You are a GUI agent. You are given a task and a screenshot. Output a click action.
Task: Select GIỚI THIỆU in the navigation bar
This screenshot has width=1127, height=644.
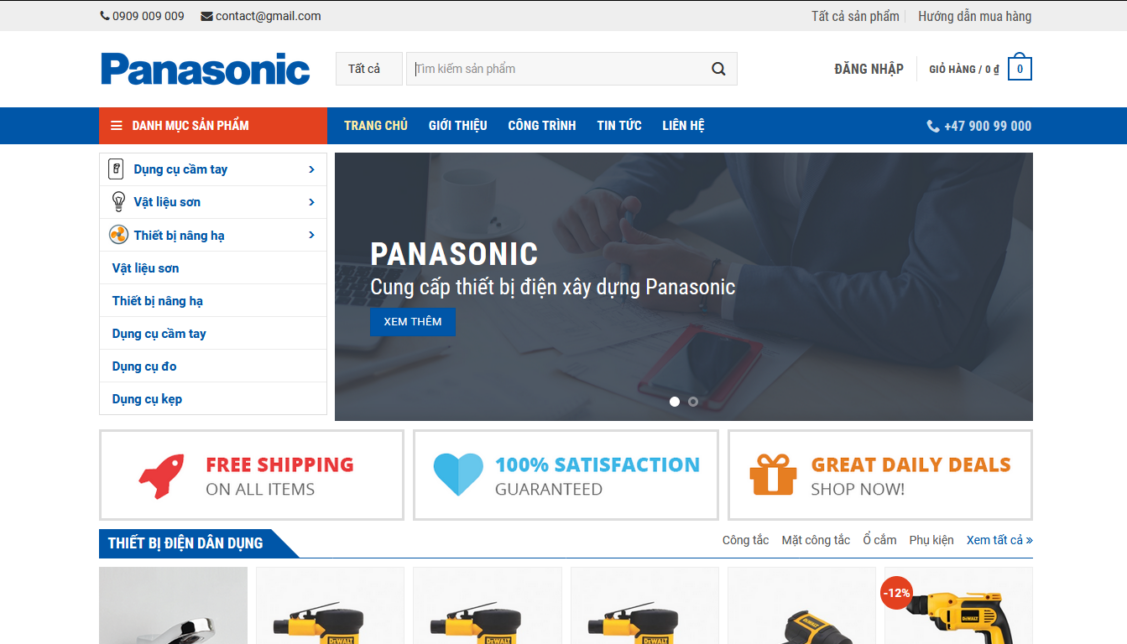(457, 125)
